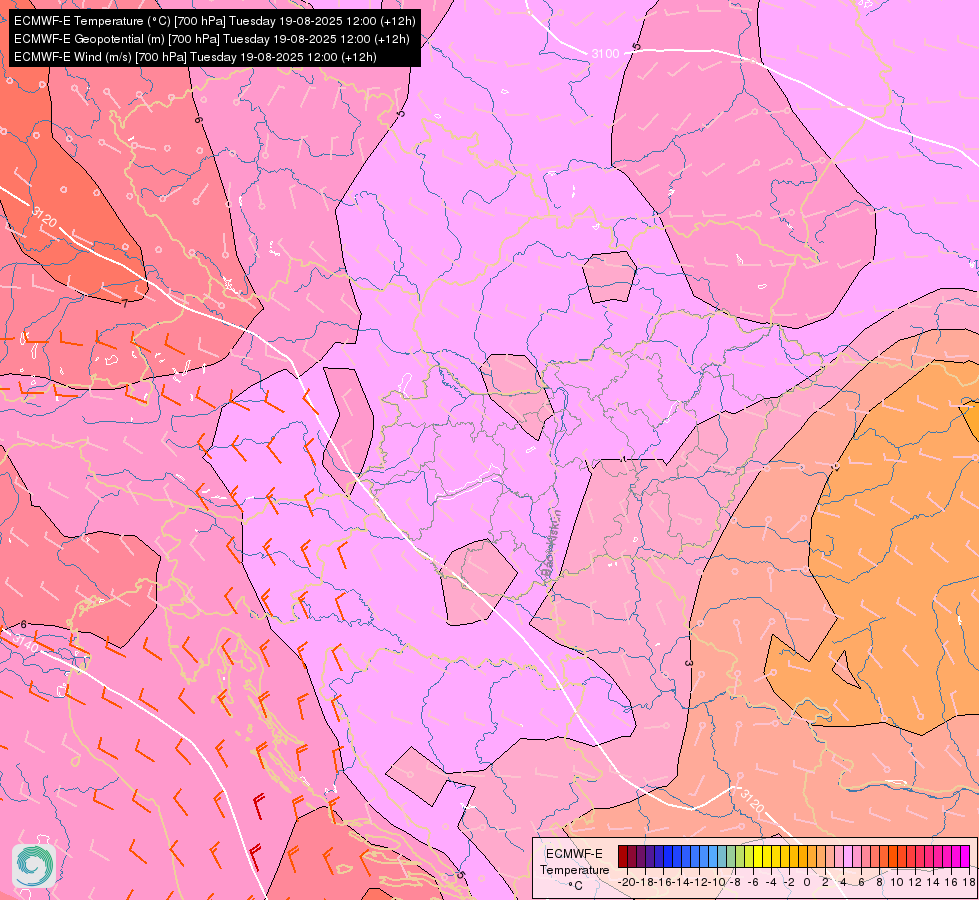This screenshot has width=979, height=900.
Task: Click the -20 legend value
Action: click(627, 882)
